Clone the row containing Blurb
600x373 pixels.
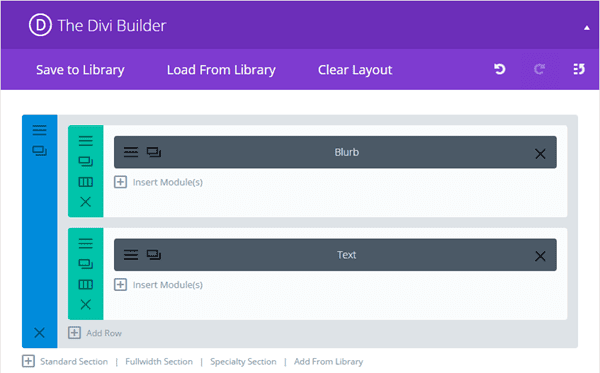click(x=86, y=161)
